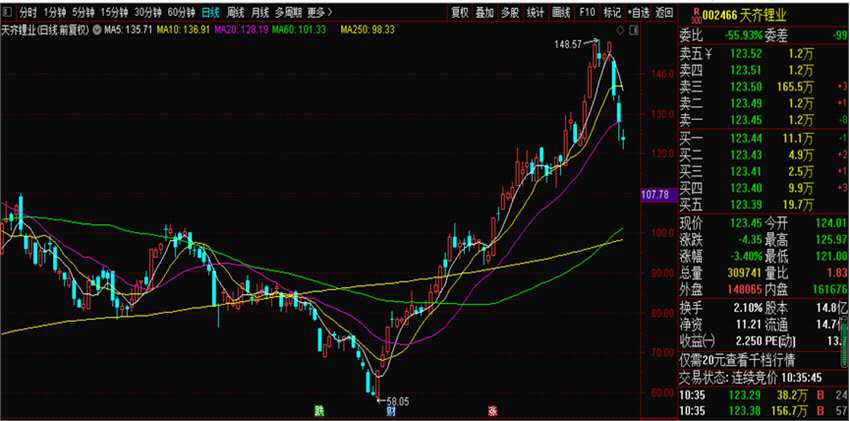Click the MA60: 101.33 indicator label
This screenshot has width=850, height=421.
299,30
